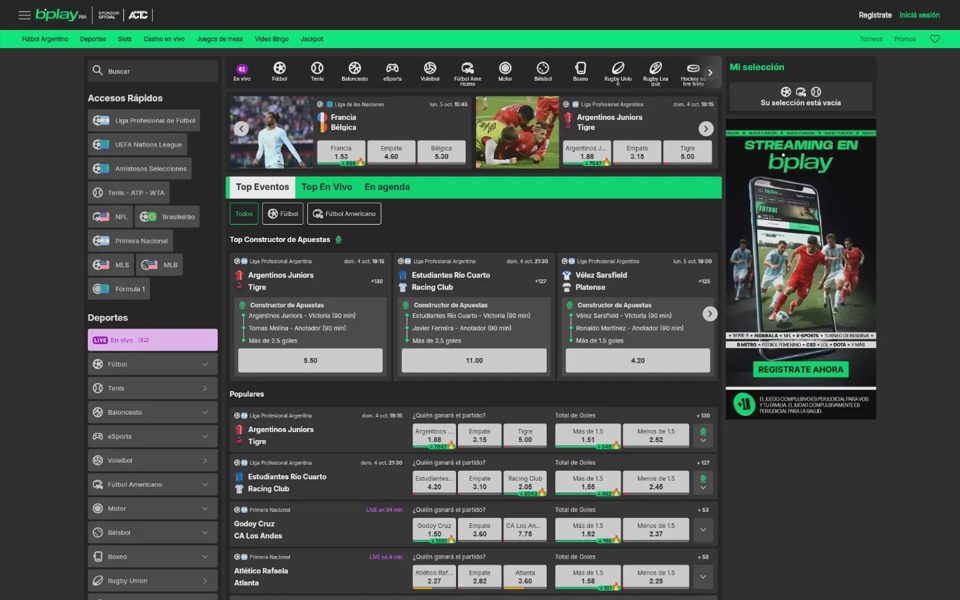Click the Buscar search field

pyautogui.click(x=152, y=71)
